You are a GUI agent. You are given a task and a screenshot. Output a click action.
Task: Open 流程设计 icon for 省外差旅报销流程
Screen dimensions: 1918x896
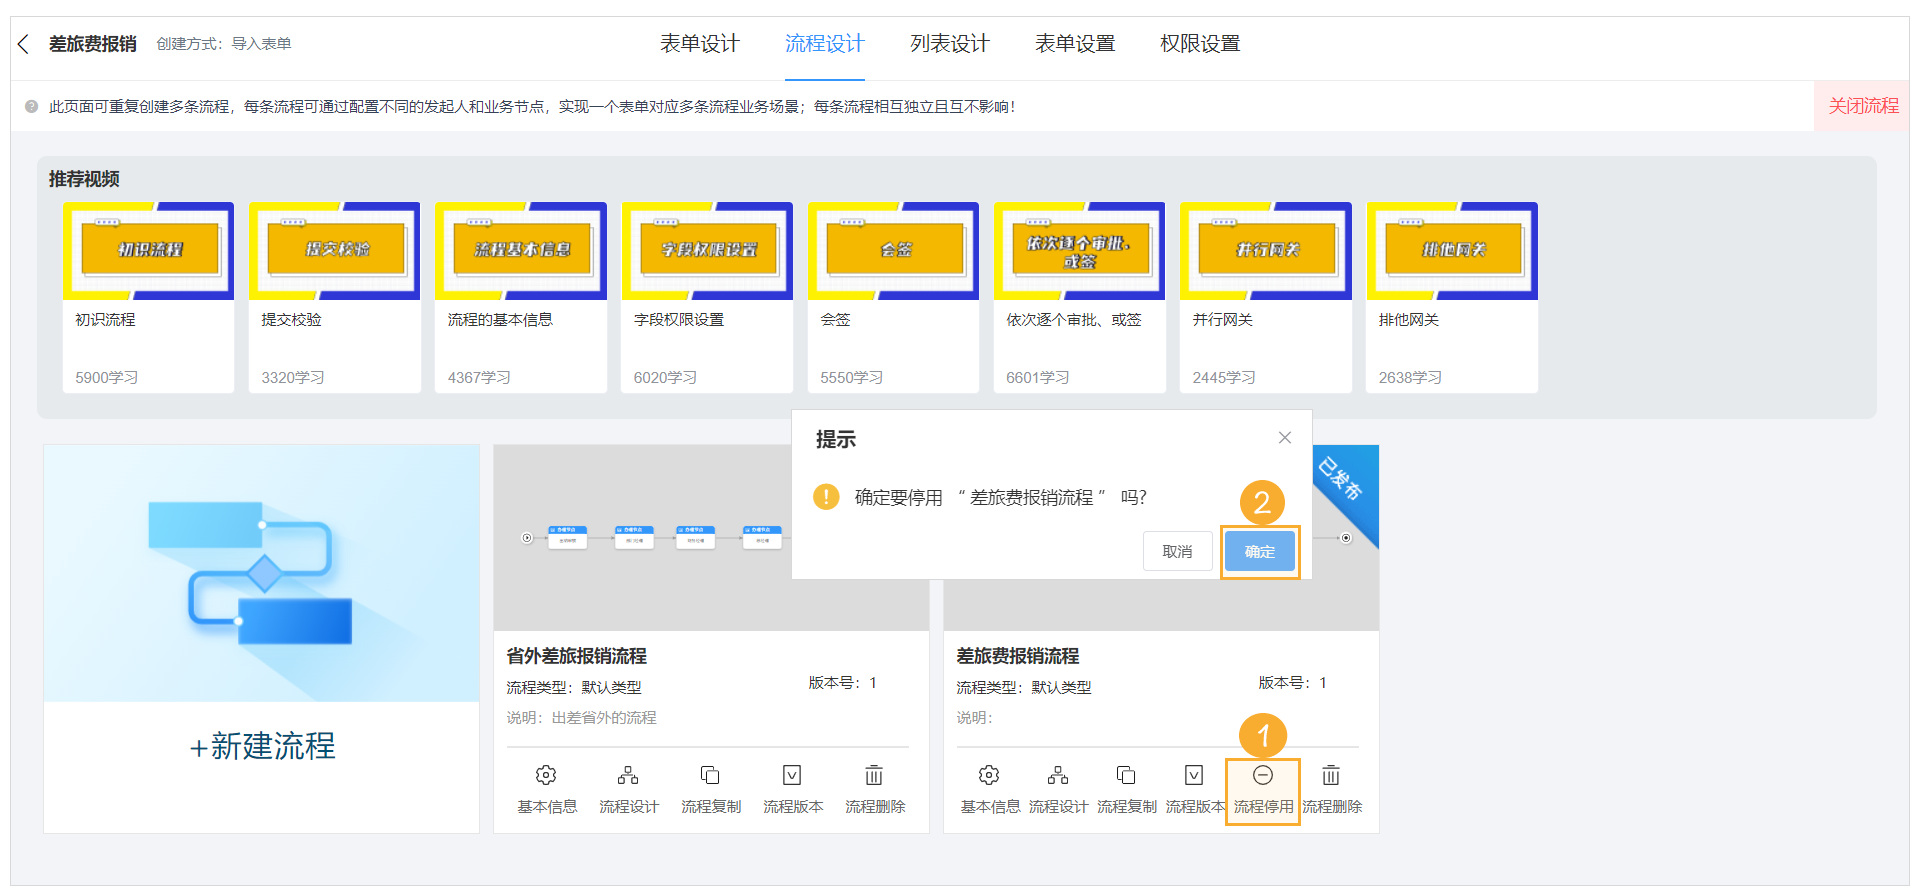click(628, 776)
